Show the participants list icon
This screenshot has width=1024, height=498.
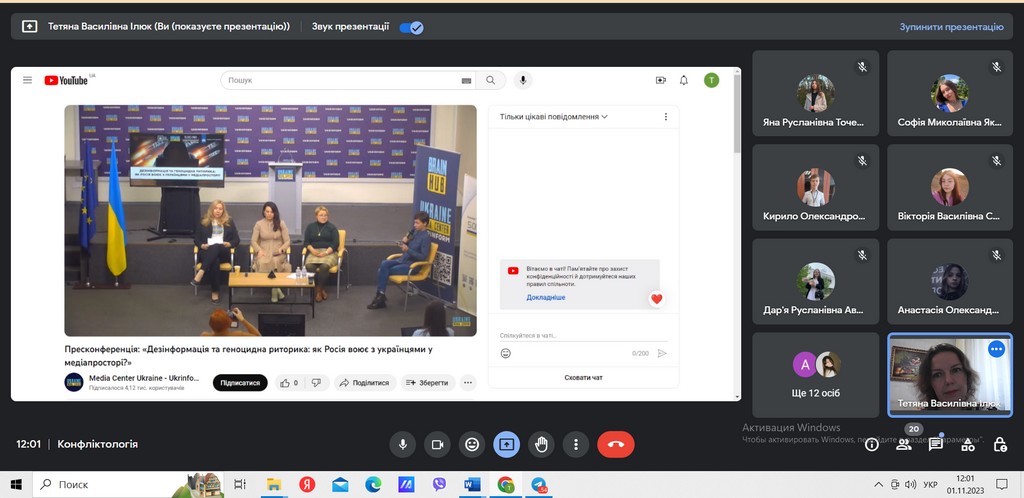click(x=903, y=444)
